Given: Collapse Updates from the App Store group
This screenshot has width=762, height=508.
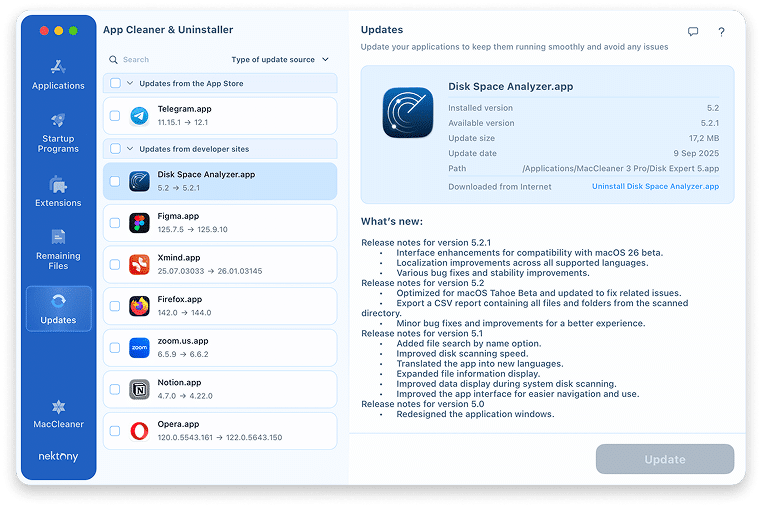Looking at the screenshot, I should (130, 84).
